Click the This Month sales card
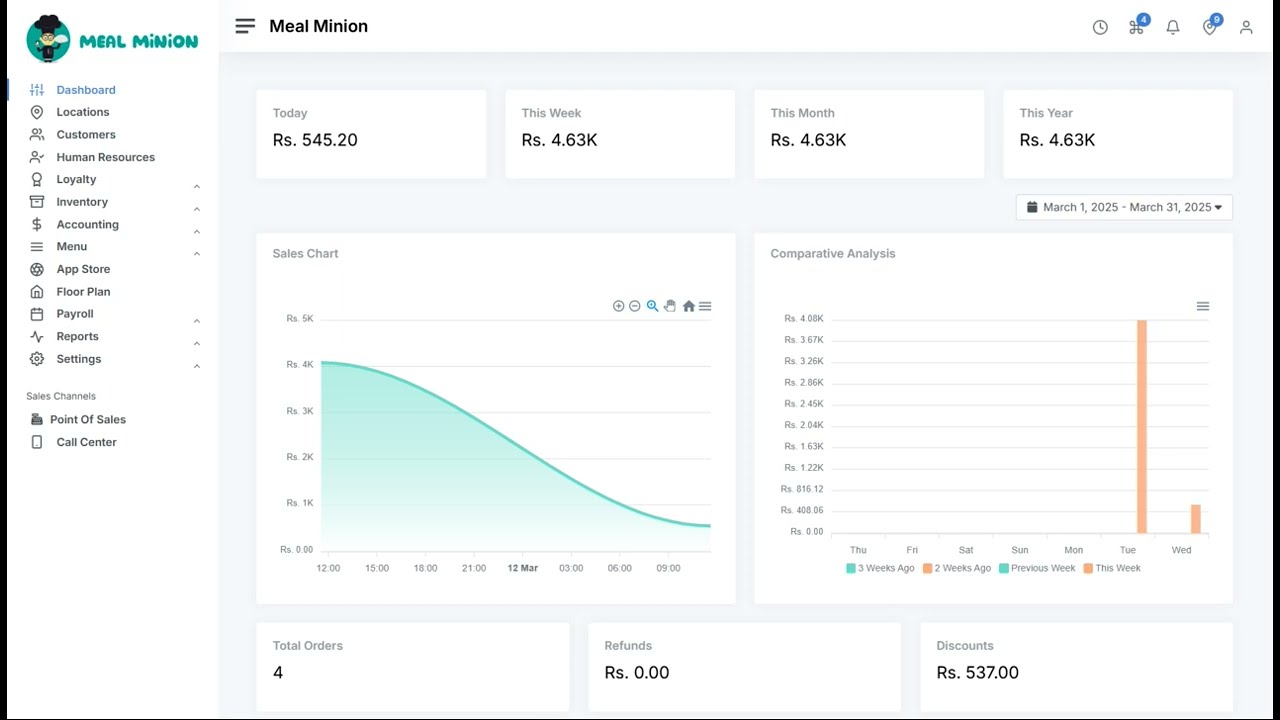Image resolution: width=1280 pixels, height=720 pixels. (869, 134)
